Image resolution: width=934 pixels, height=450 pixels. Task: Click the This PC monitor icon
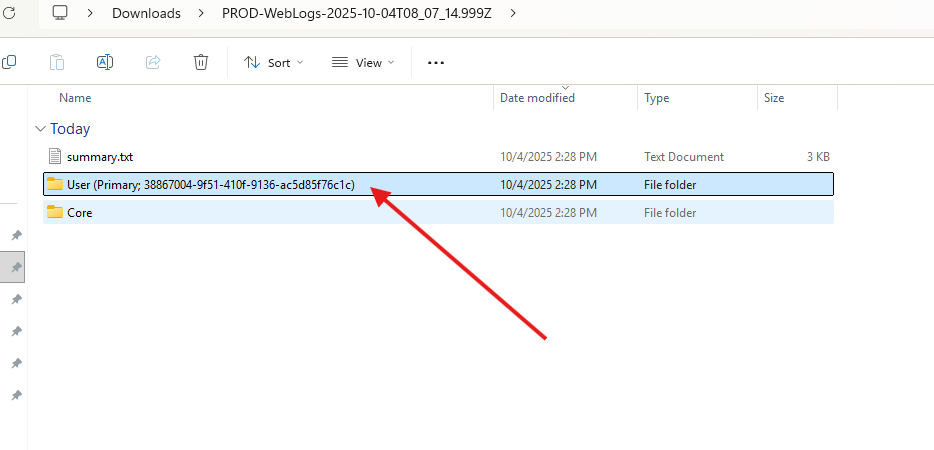(60, 13)
